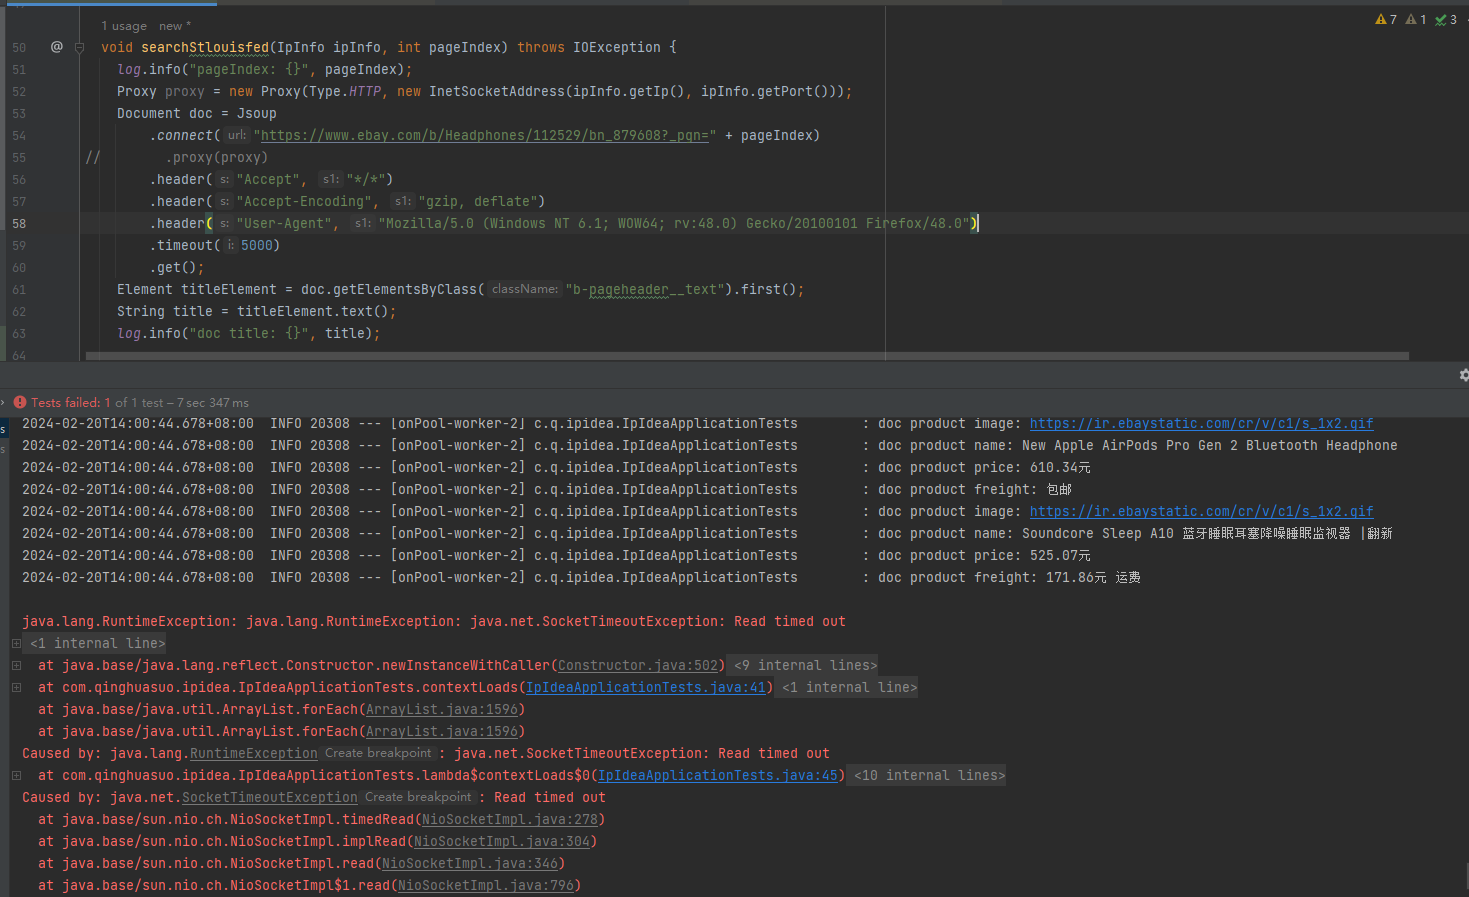This screenshot has height=897, width=1469.
Task: Click the SocketTimeoutException link after Caused by
Action: click(269, 797)
